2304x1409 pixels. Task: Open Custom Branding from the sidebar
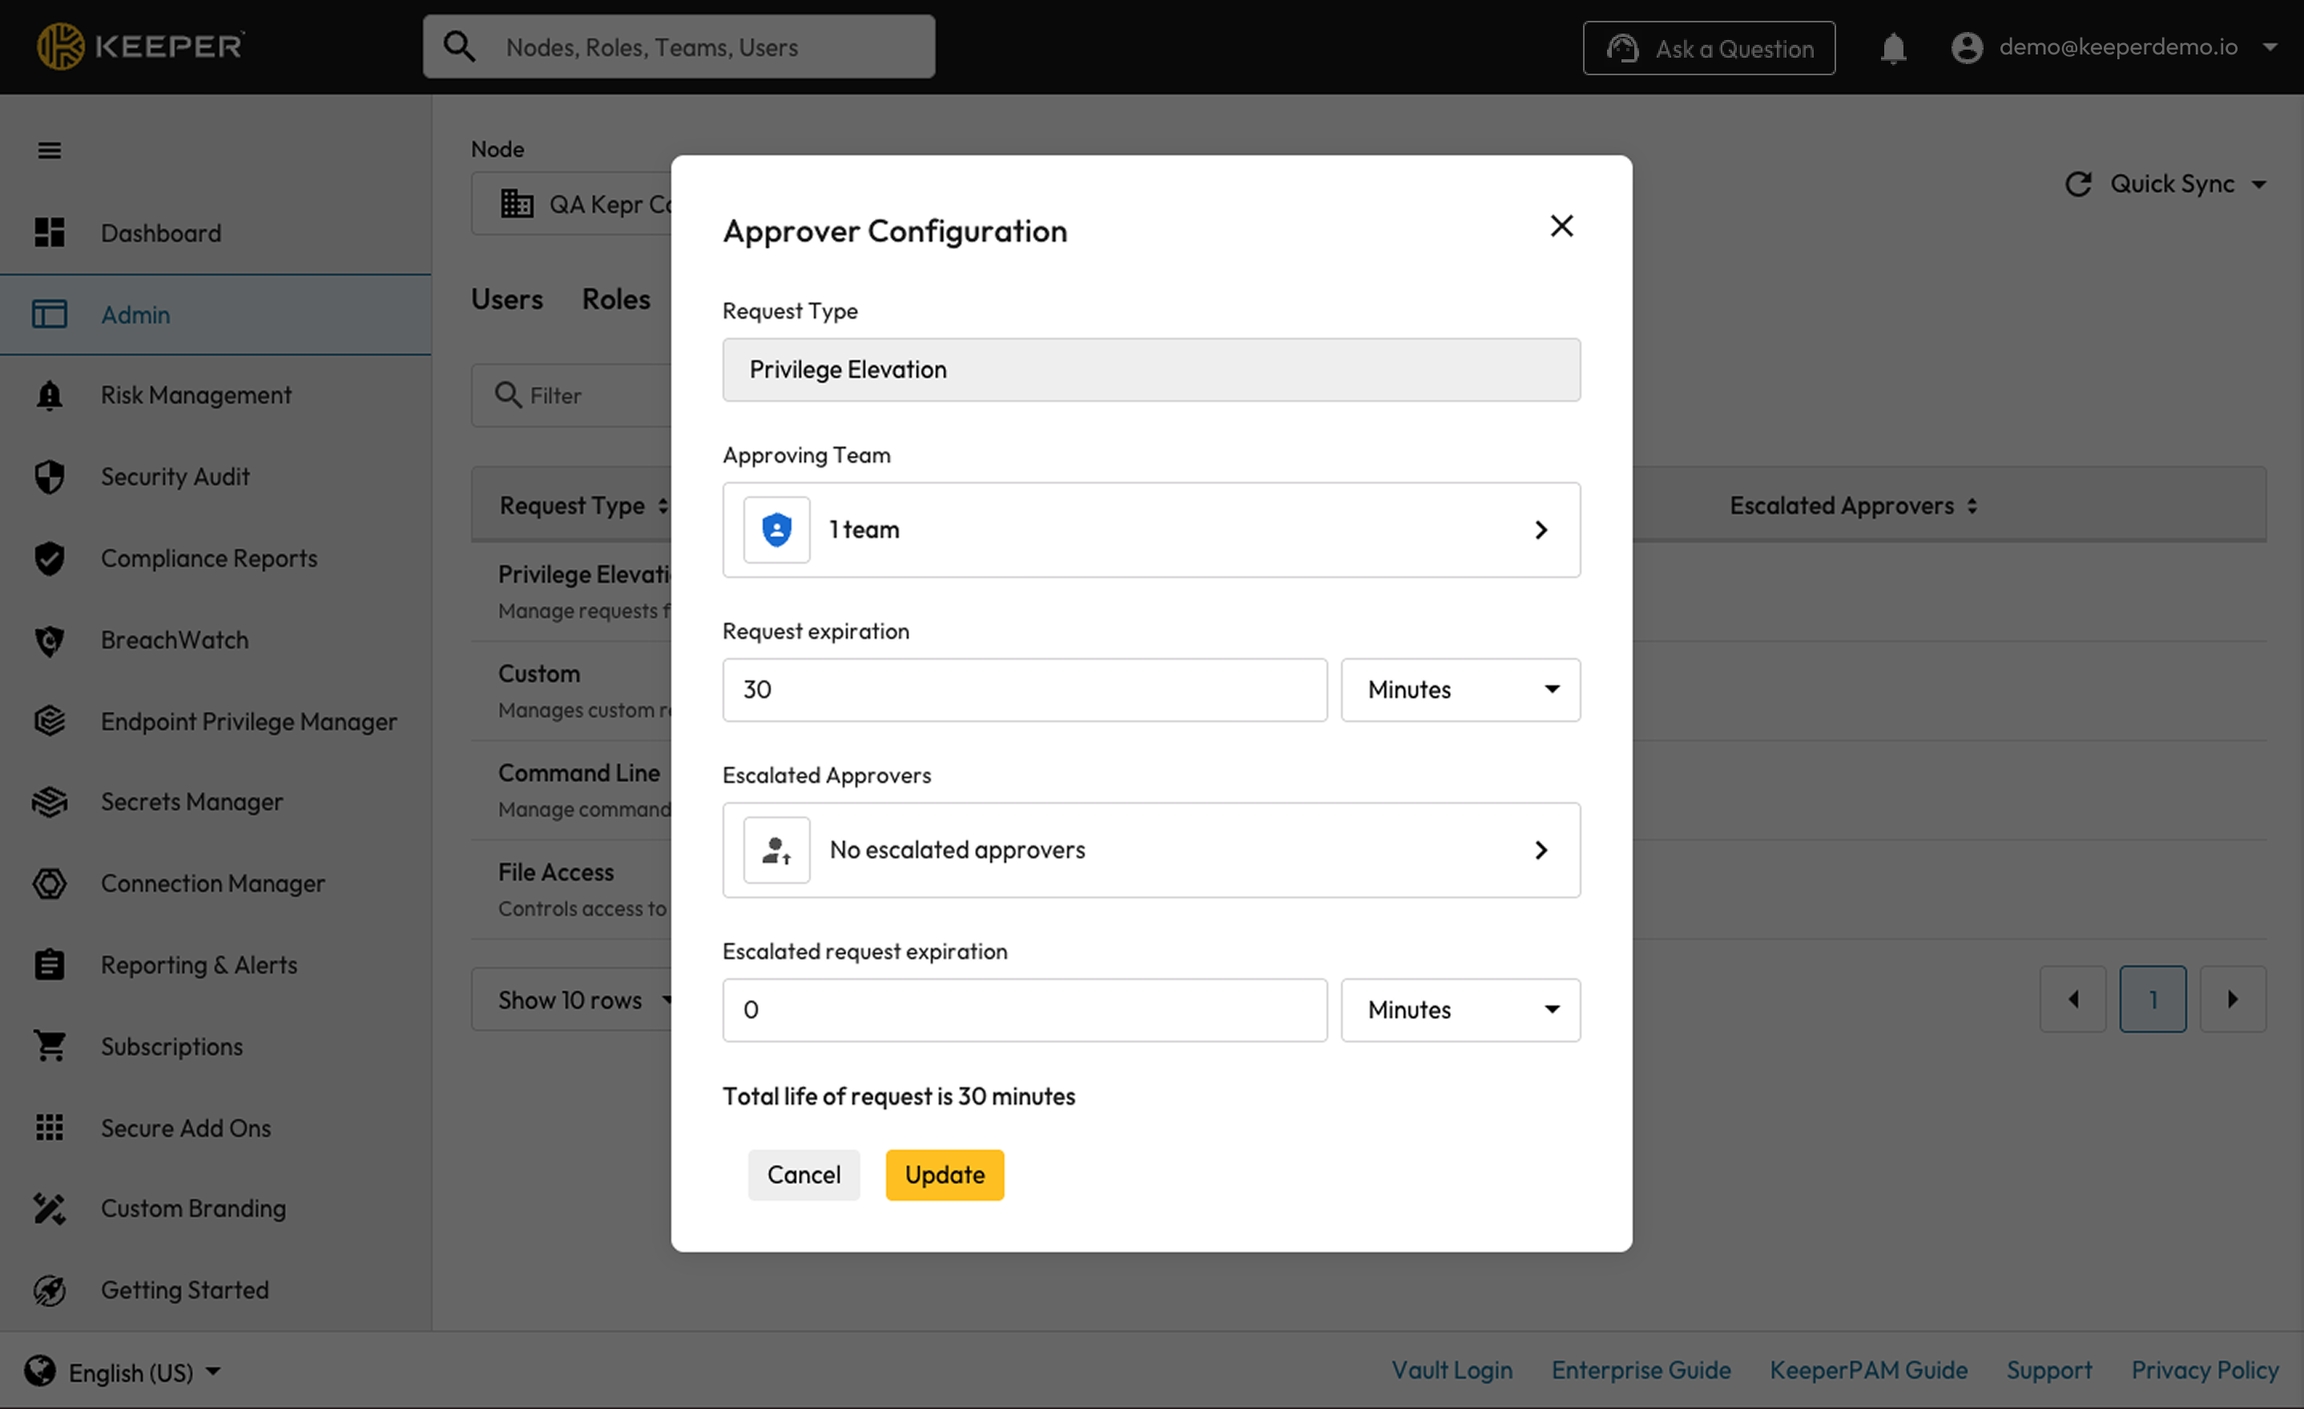tap(193, 1208)
